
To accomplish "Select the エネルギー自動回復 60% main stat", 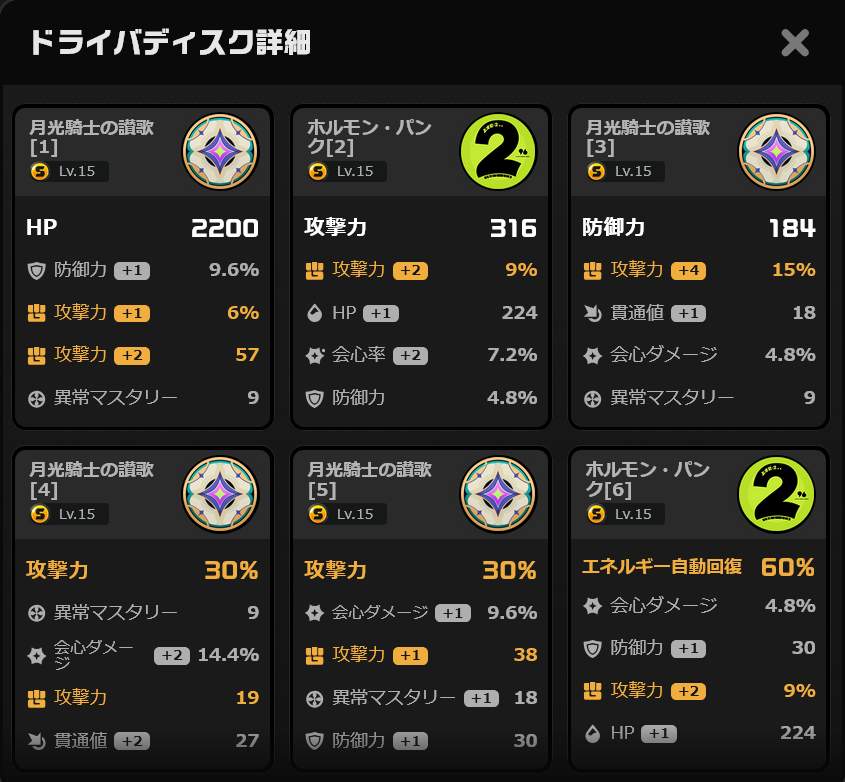I will coord(698,567).
